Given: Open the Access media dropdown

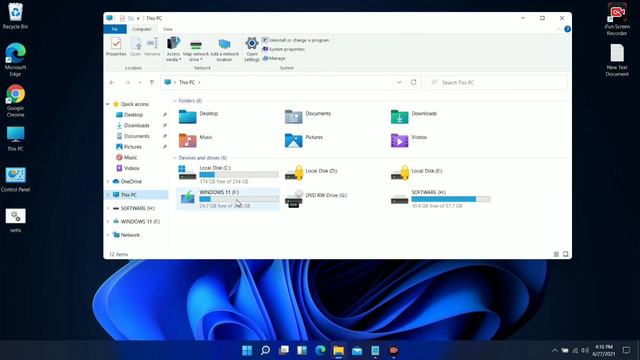Looking at the screenshot, I should coord(173,49).
